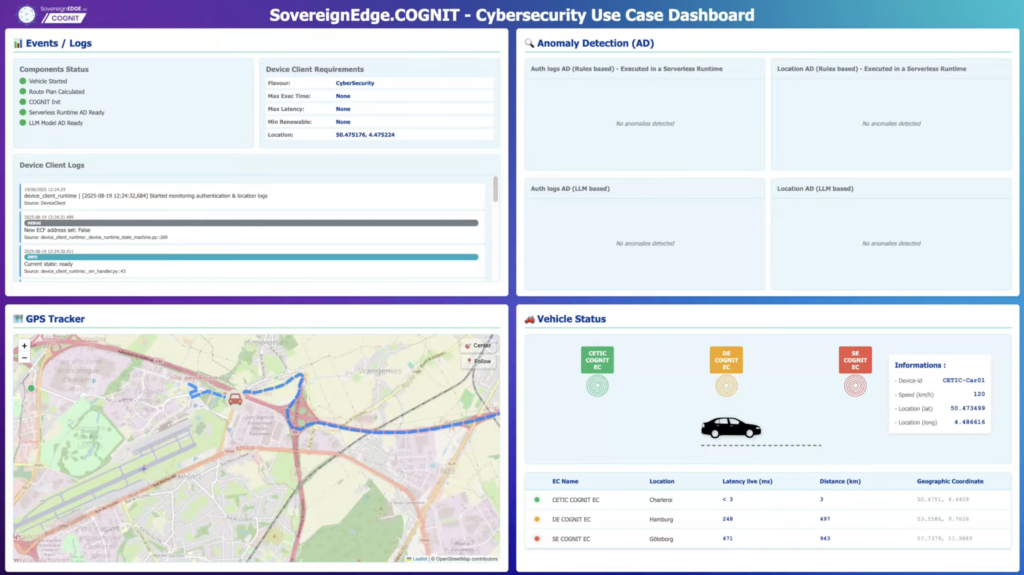1024x575 pixels.
Task: Click the green edge node marker on map
Action: (x=31, y=388)
